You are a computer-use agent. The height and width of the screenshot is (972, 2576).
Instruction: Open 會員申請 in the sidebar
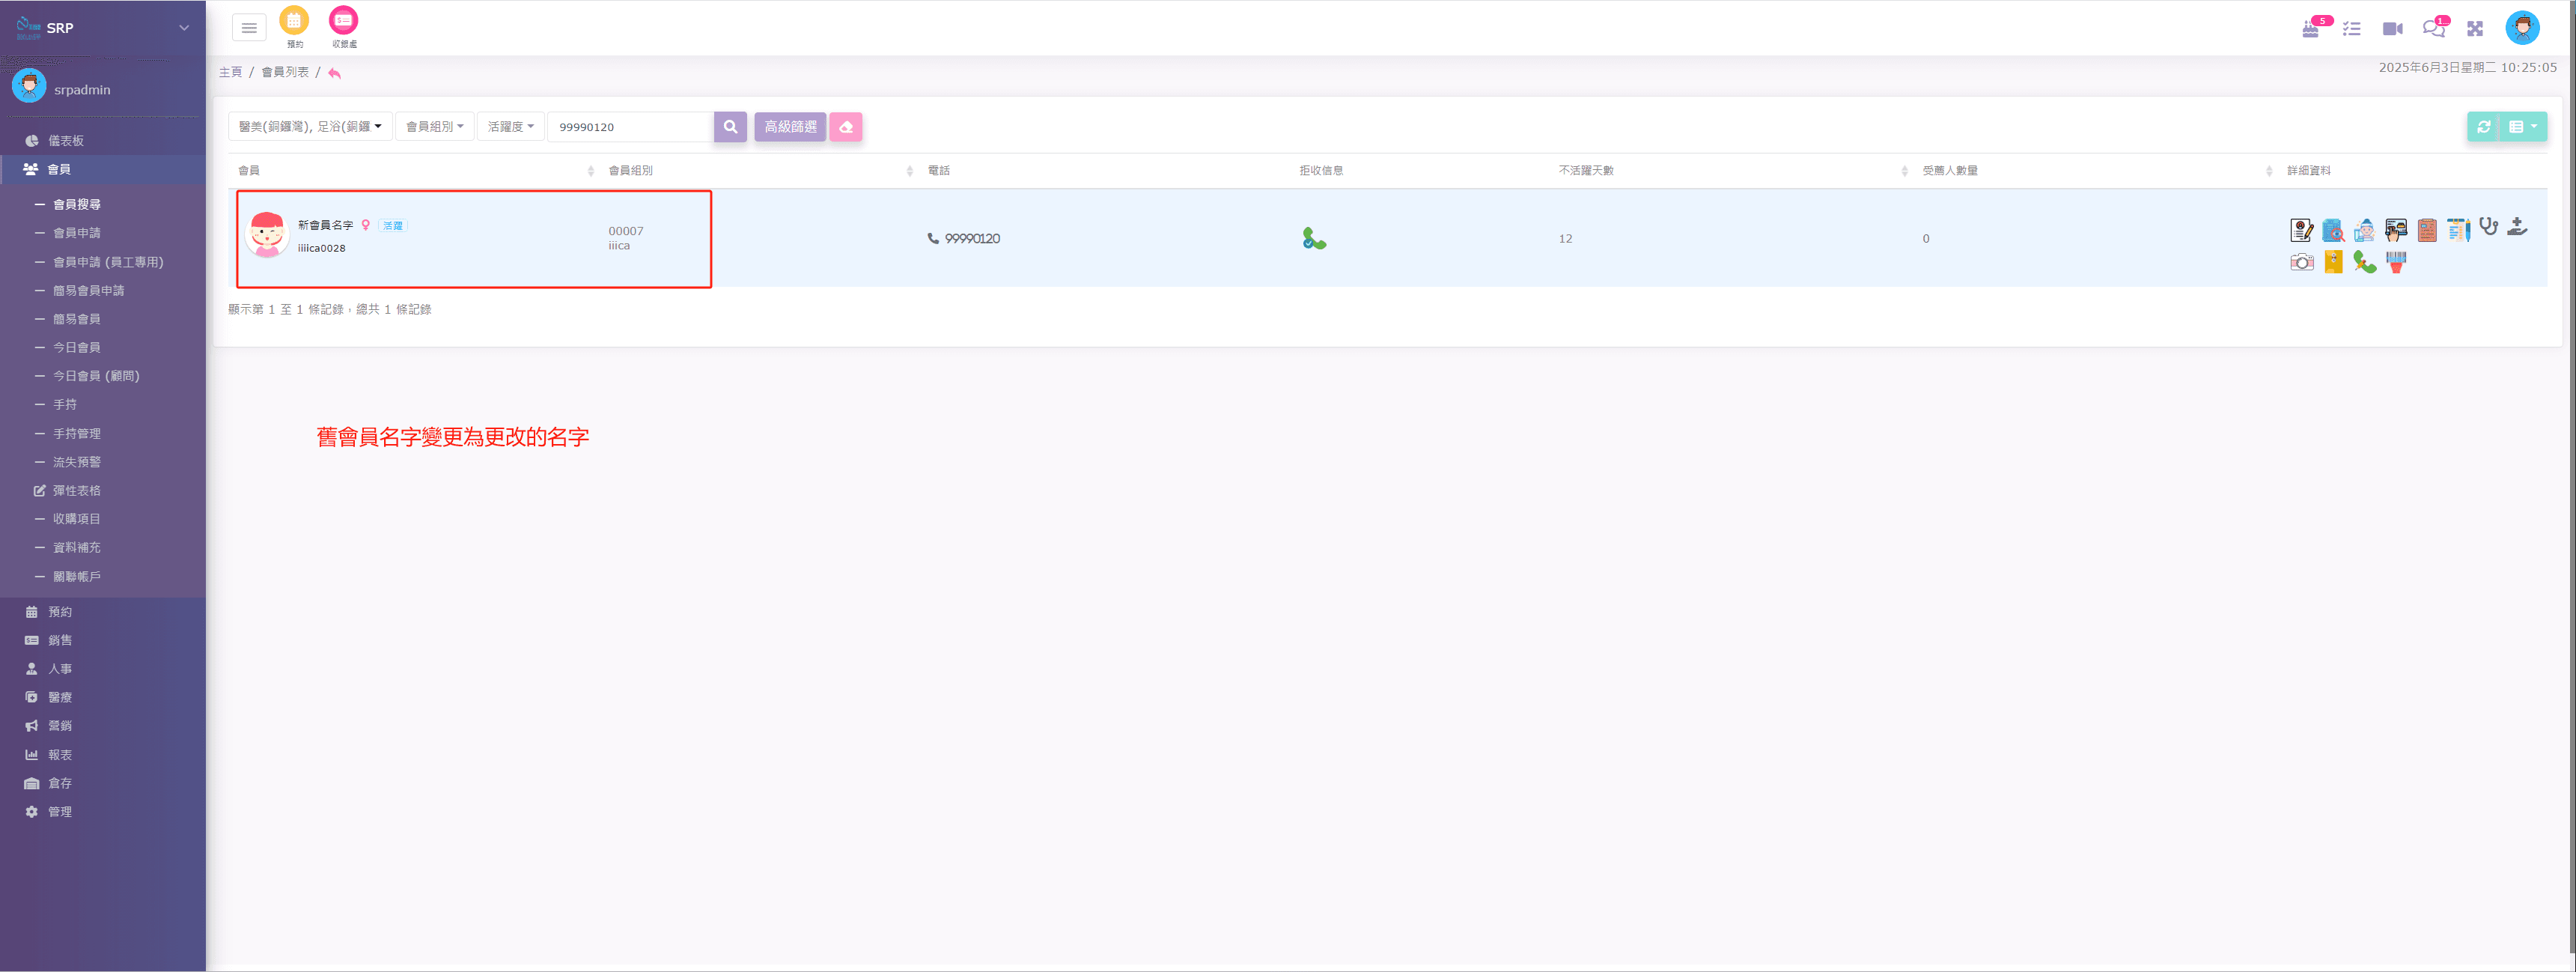click(77, 233)
